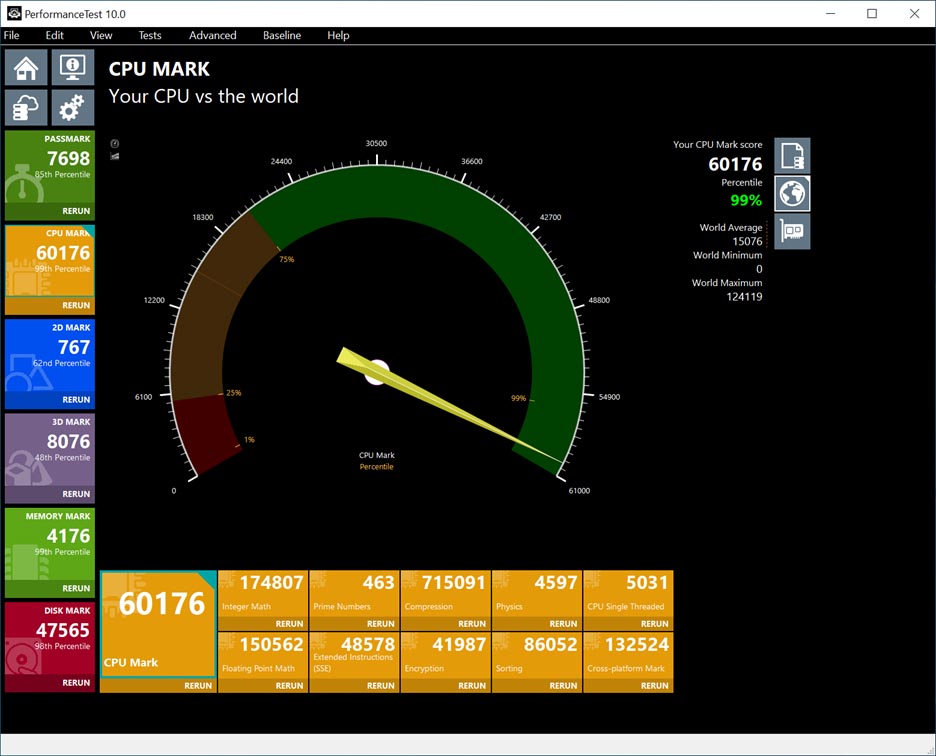Rerun the large bottom CPU Mark tile
The height and width of the screenshot is (756, 936).
pos(198,686)
